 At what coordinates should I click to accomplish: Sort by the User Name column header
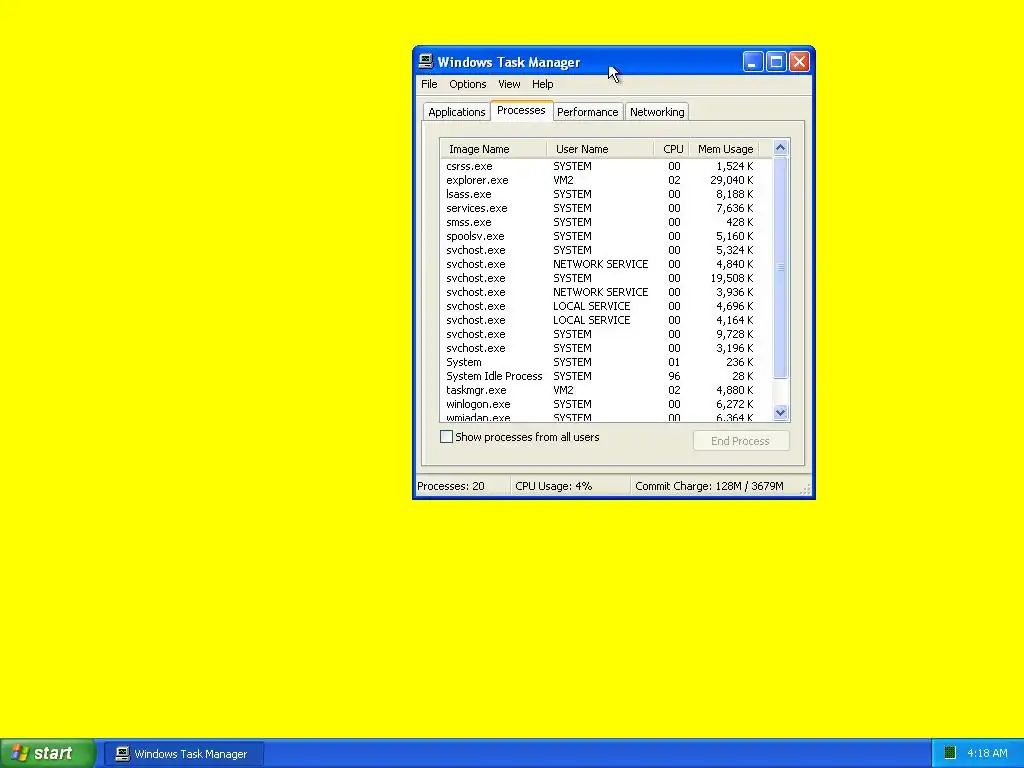(x=600, y=149)
